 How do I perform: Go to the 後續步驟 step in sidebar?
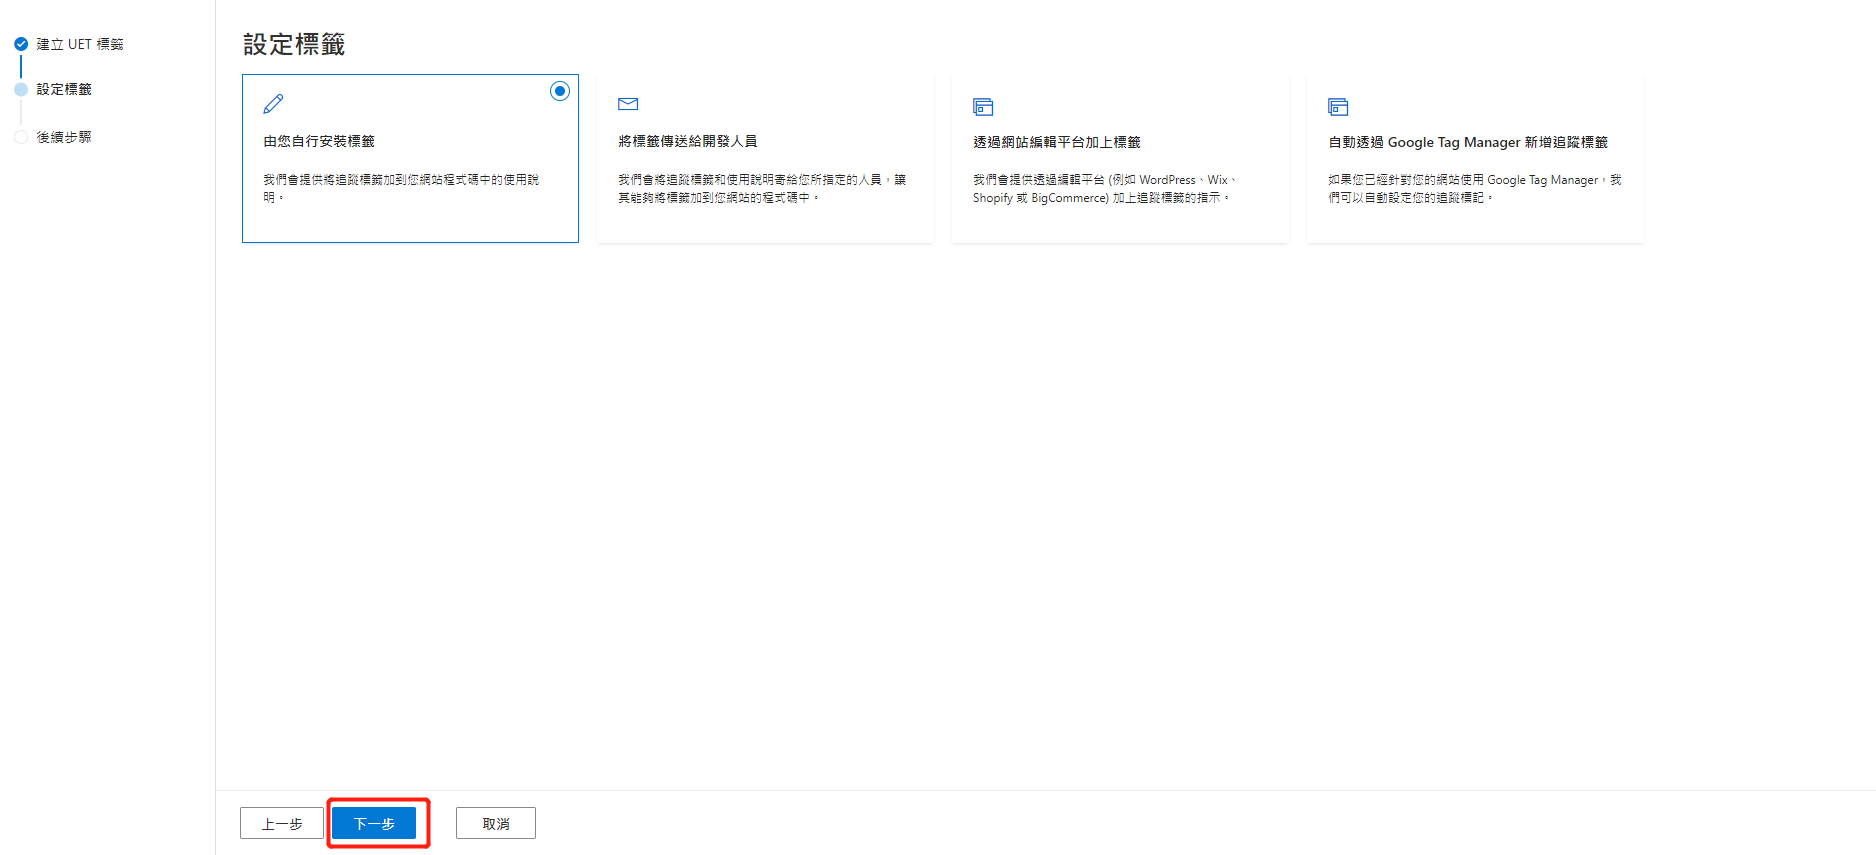click(x=64, y=137)
